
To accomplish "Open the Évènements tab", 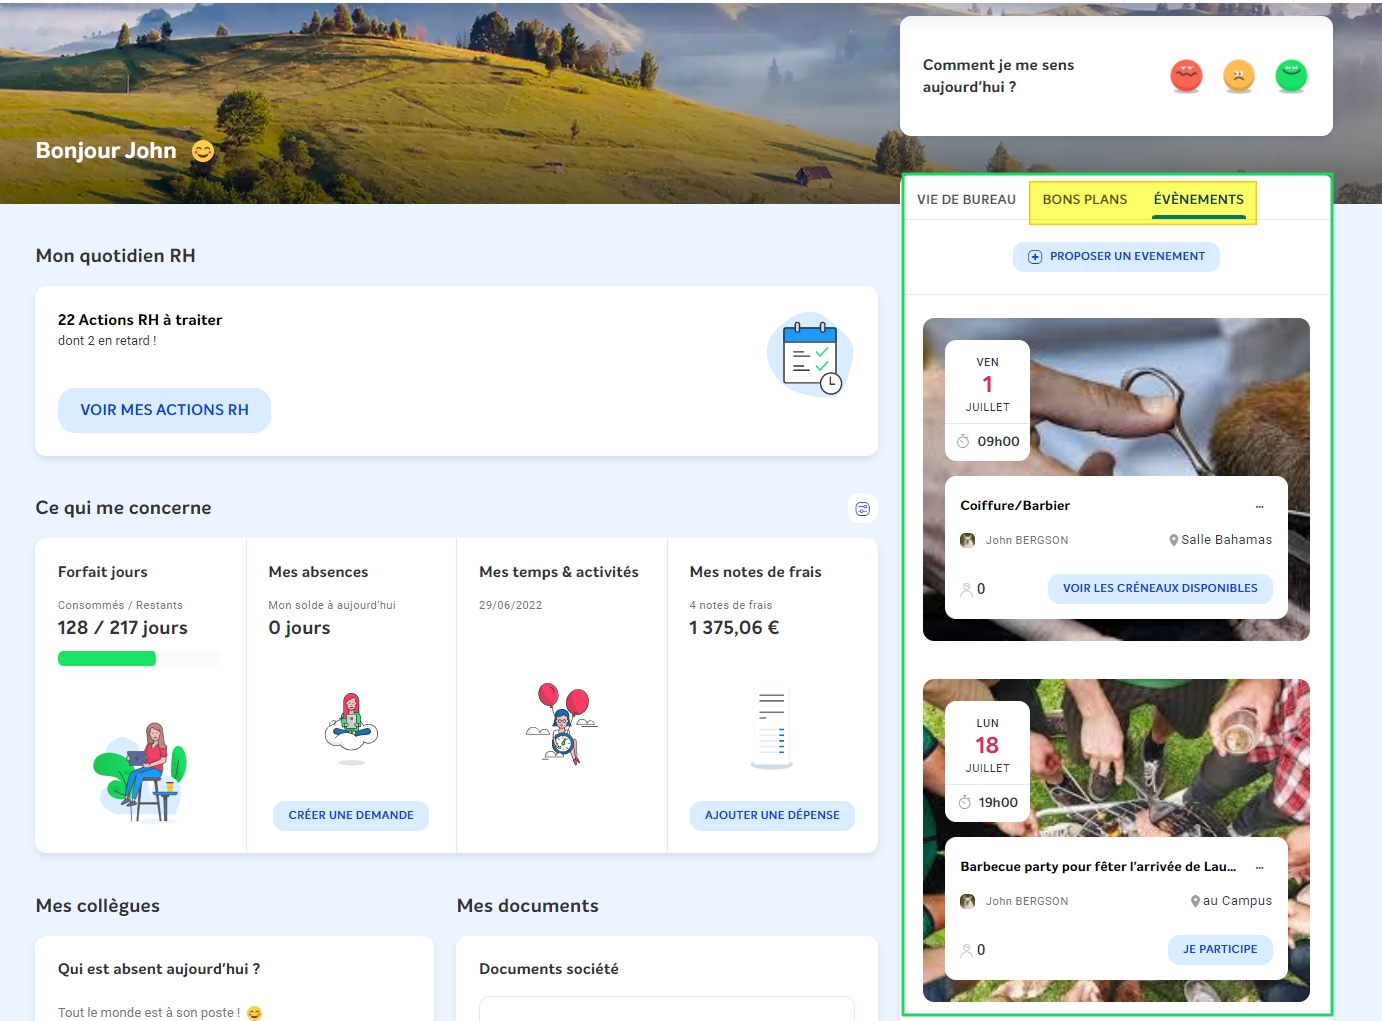I will point(1198,199).
